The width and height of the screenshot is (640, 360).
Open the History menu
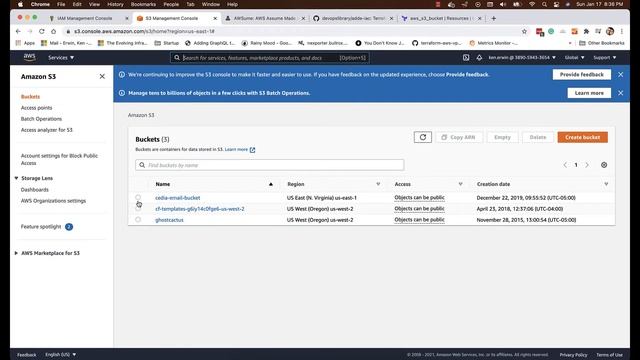tap(115, 4)
